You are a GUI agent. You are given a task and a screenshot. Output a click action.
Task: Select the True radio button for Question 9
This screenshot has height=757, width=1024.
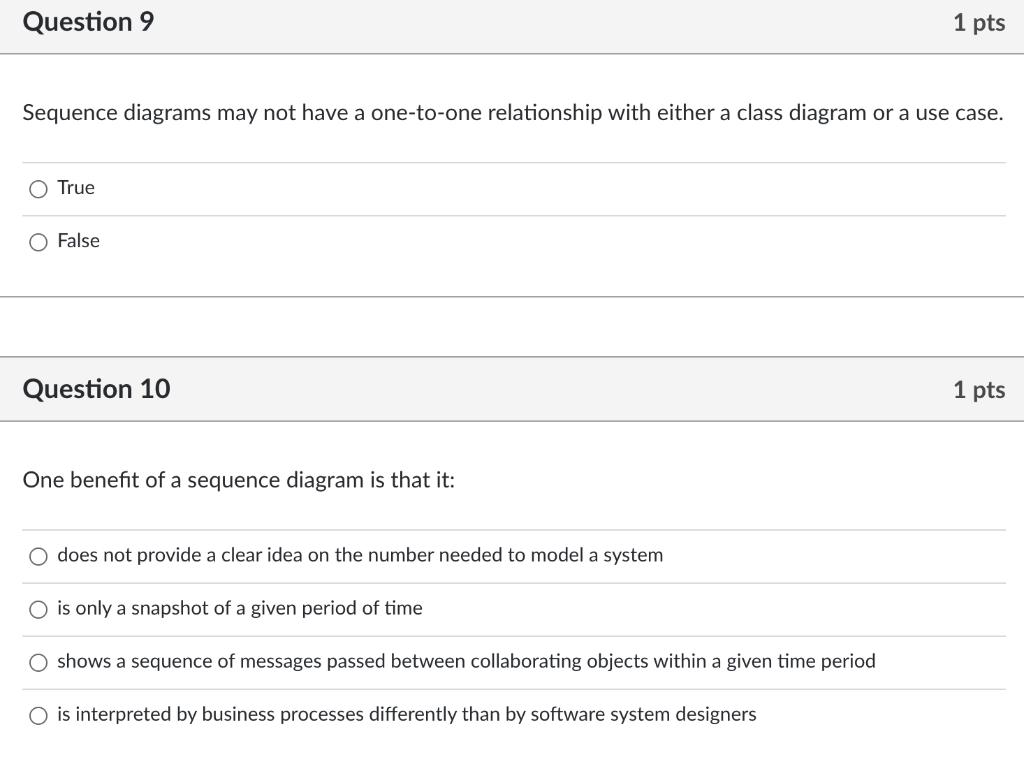click(x=37, y=188)
